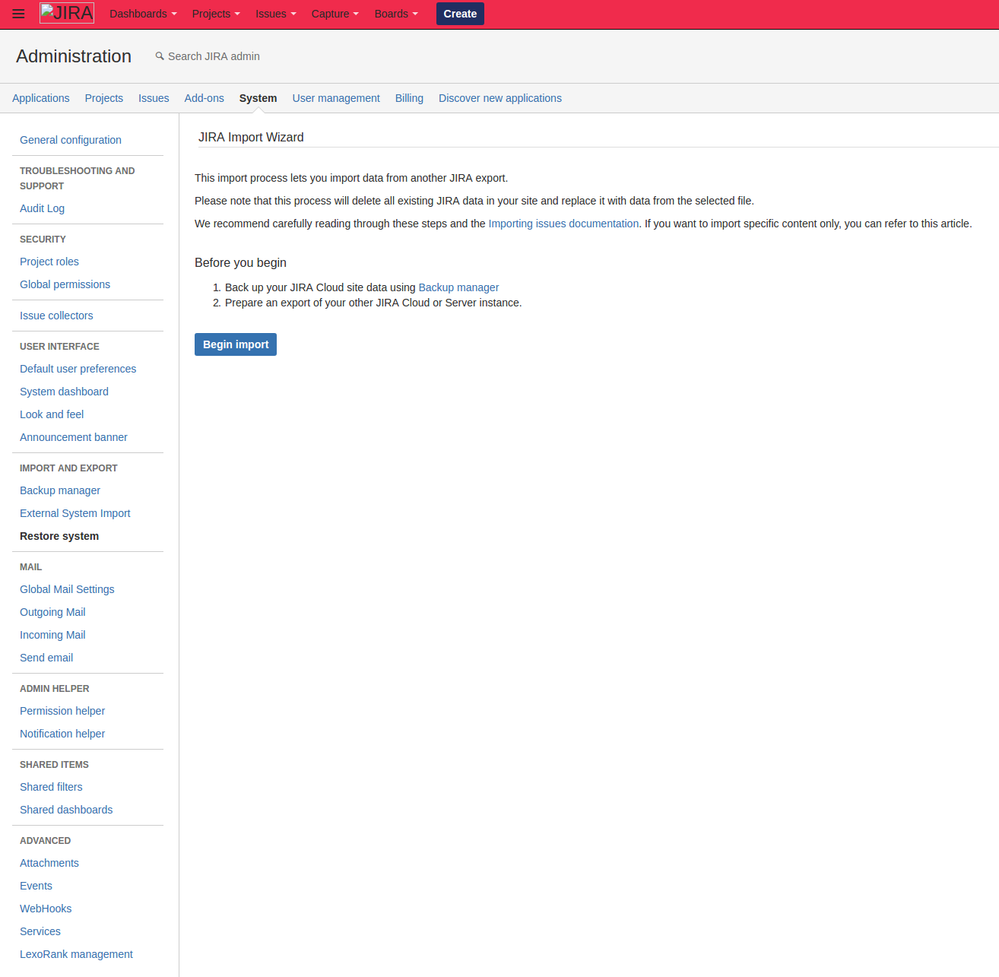The width and height of the screenshot is (999, 977).
Task: Open Notification helper
Action: tap(62, 734)
